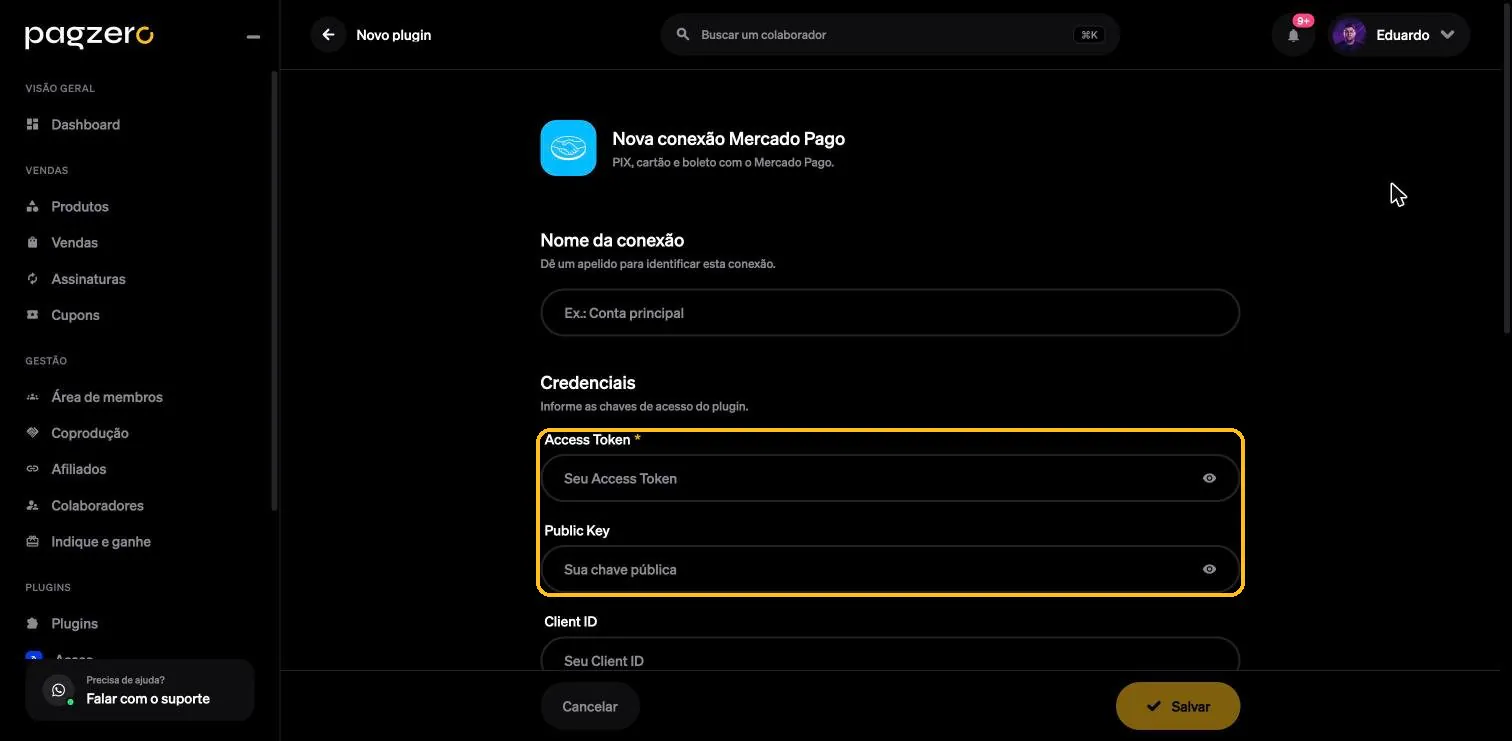1512x741 pixels.
Task: Click the Credenciais section heading
Action: click(588, 383)
